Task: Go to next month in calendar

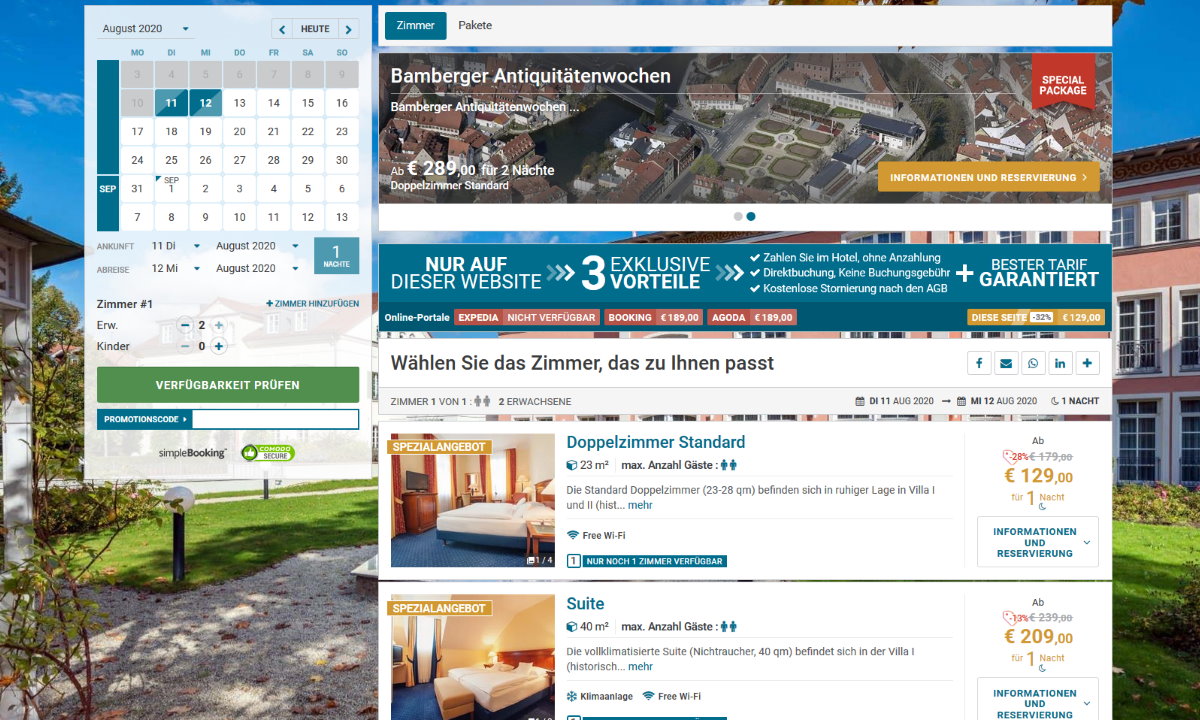Action: pyautogui.click(x=348, y=29)
